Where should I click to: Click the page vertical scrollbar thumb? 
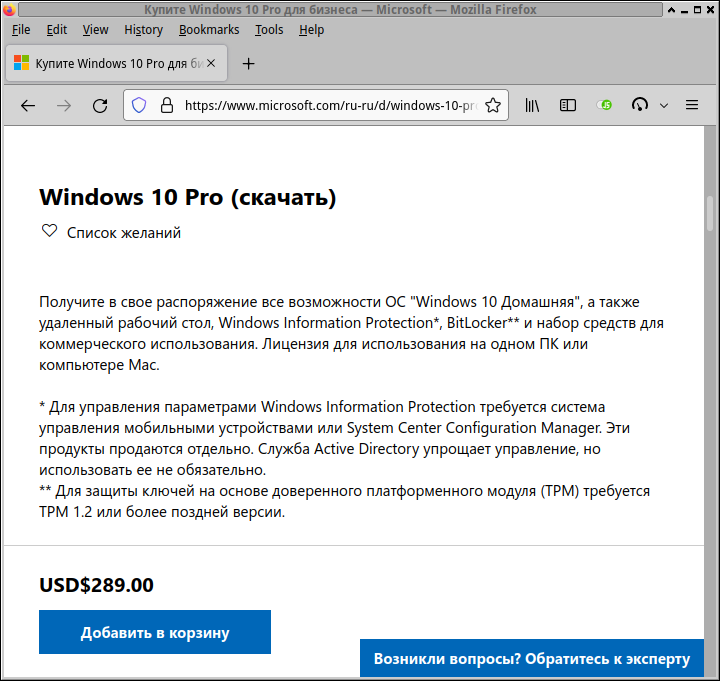[x=710, y=216]
